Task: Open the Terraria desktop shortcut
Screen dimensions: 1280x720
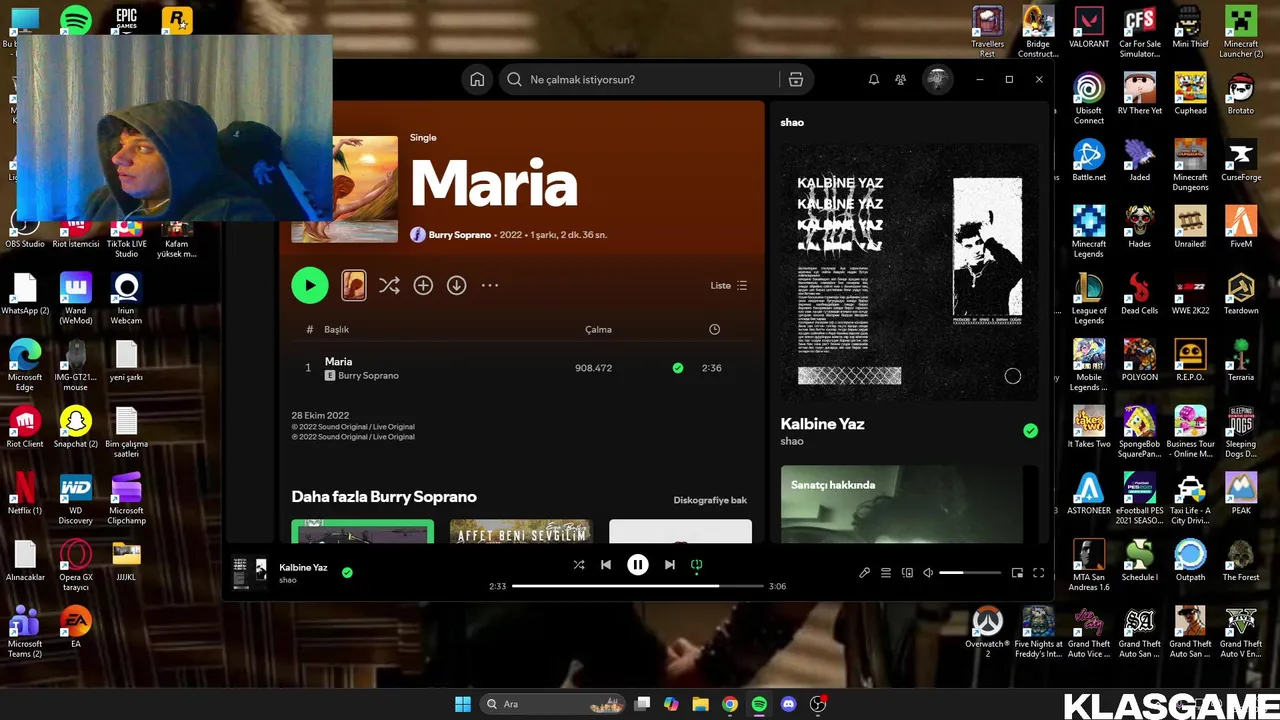Action: coord(1241,360)
